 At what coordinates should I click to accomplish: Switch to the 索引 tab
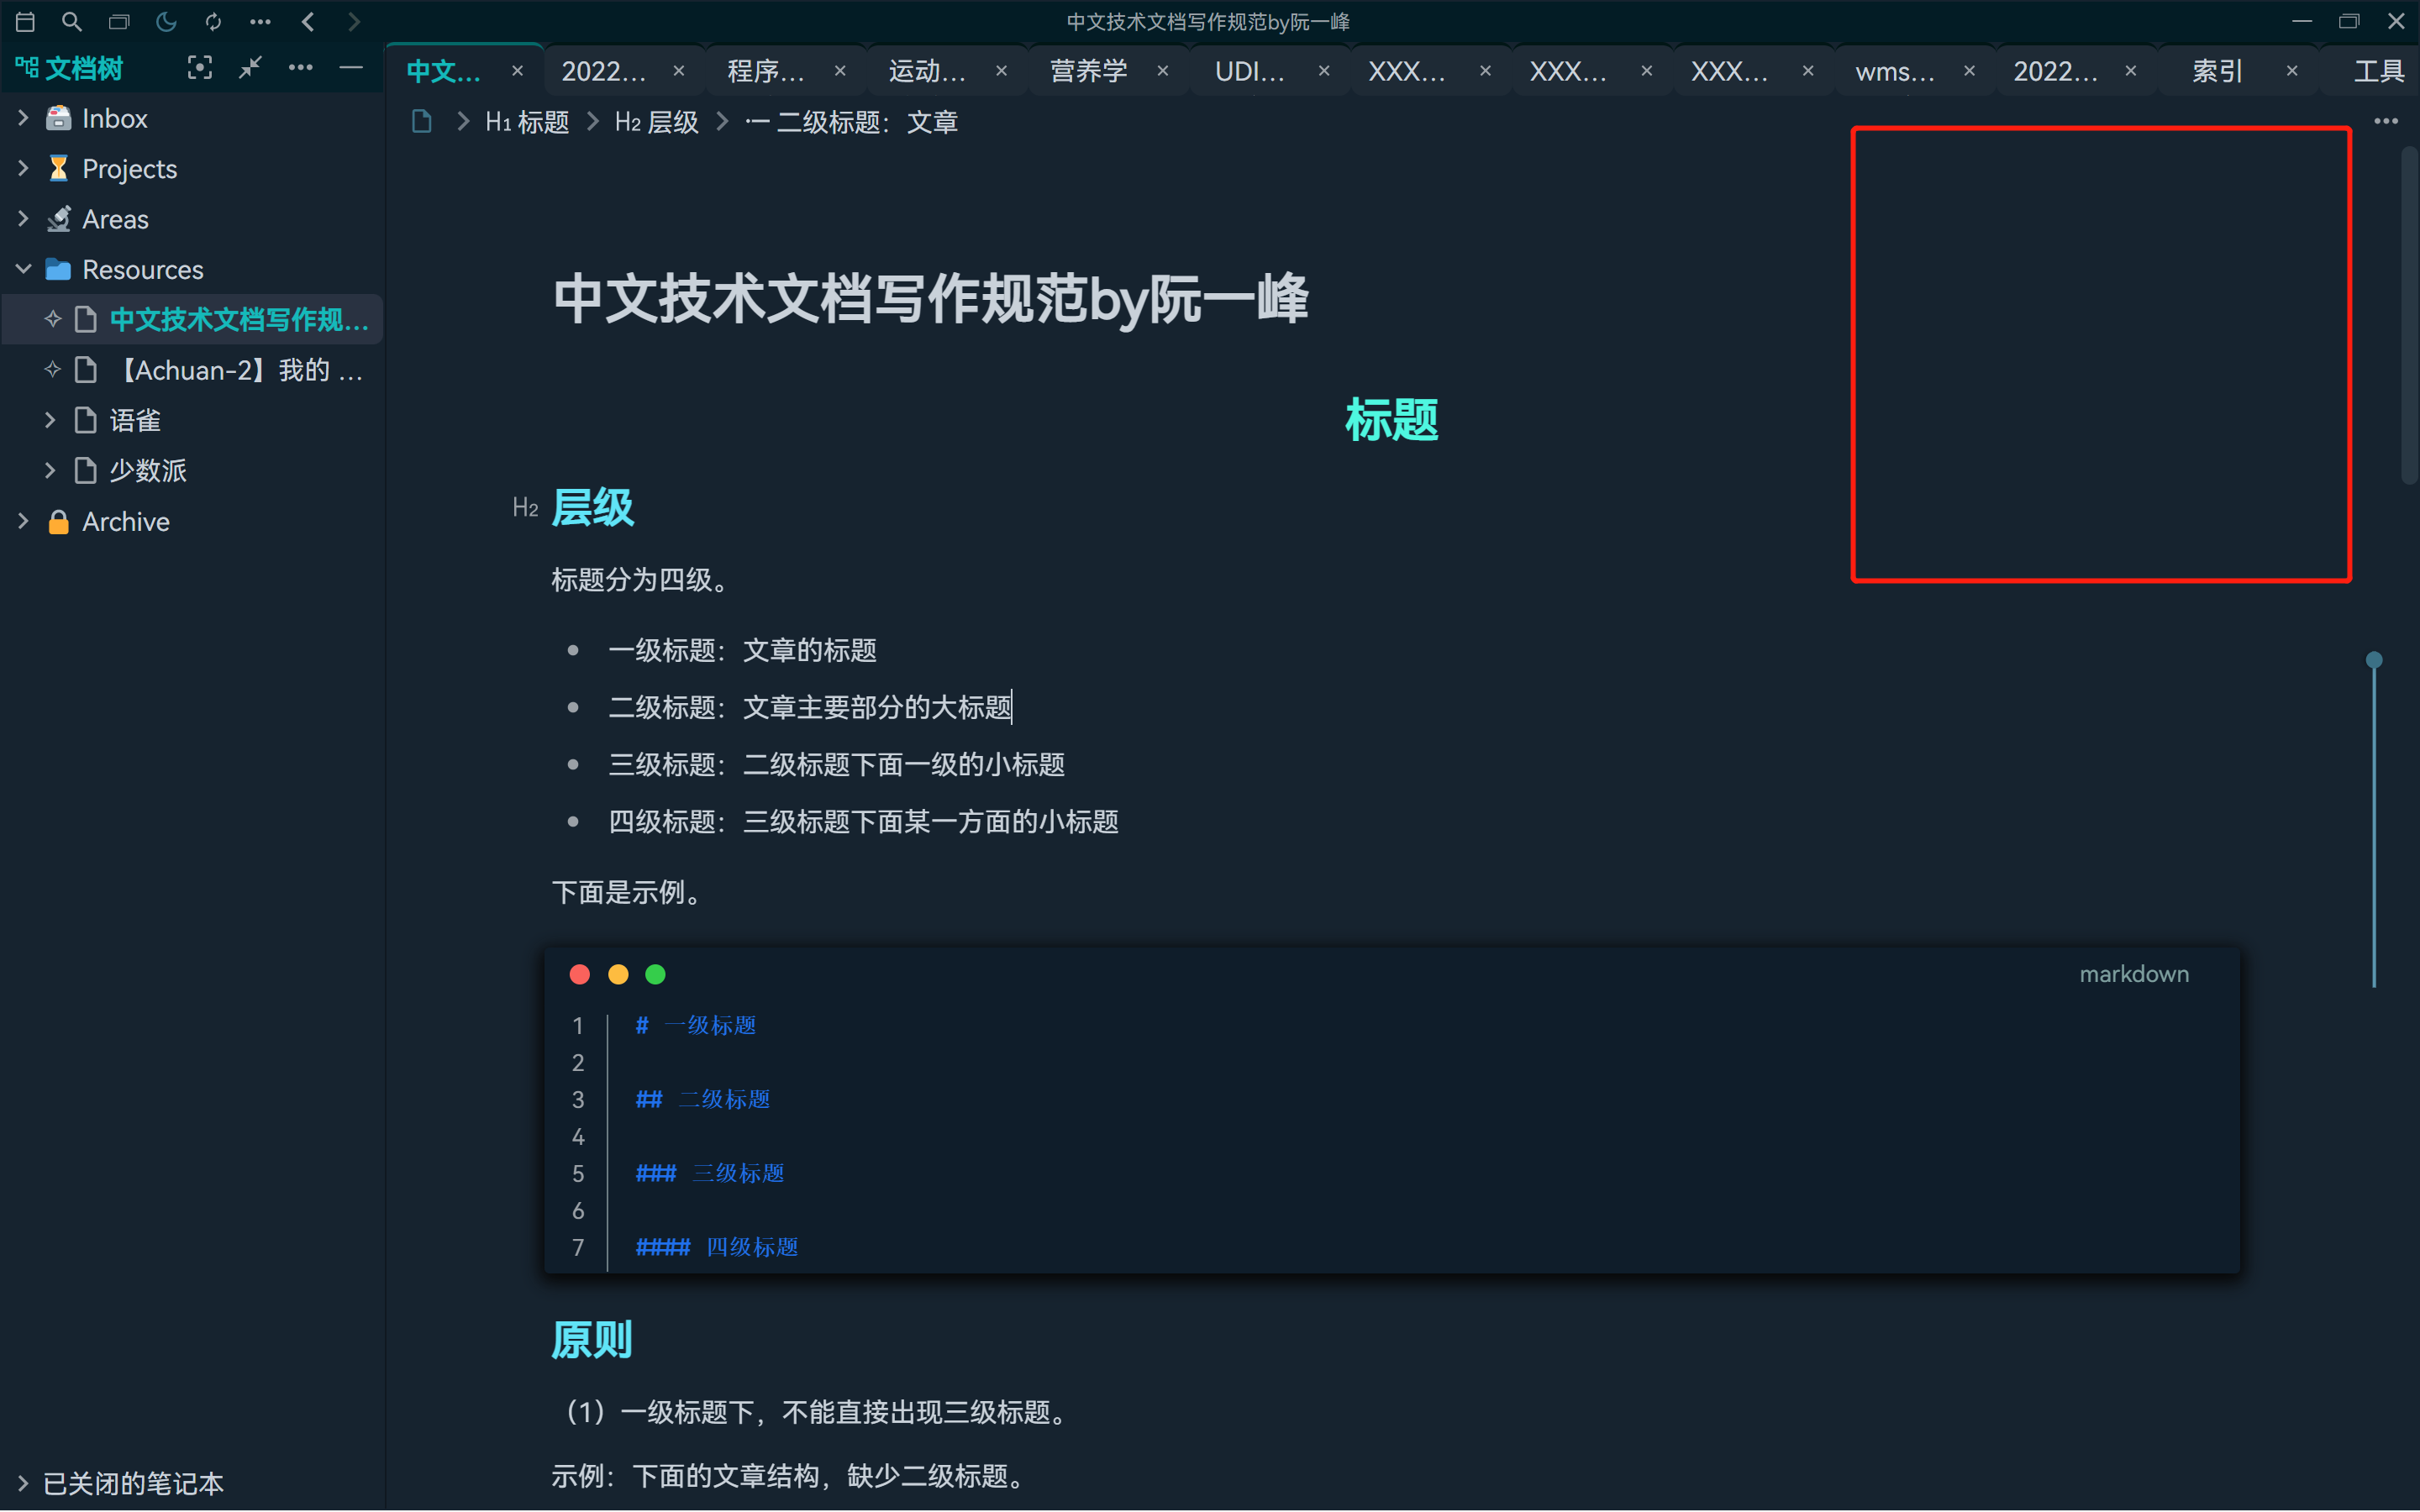click(x=2216, y=71)
